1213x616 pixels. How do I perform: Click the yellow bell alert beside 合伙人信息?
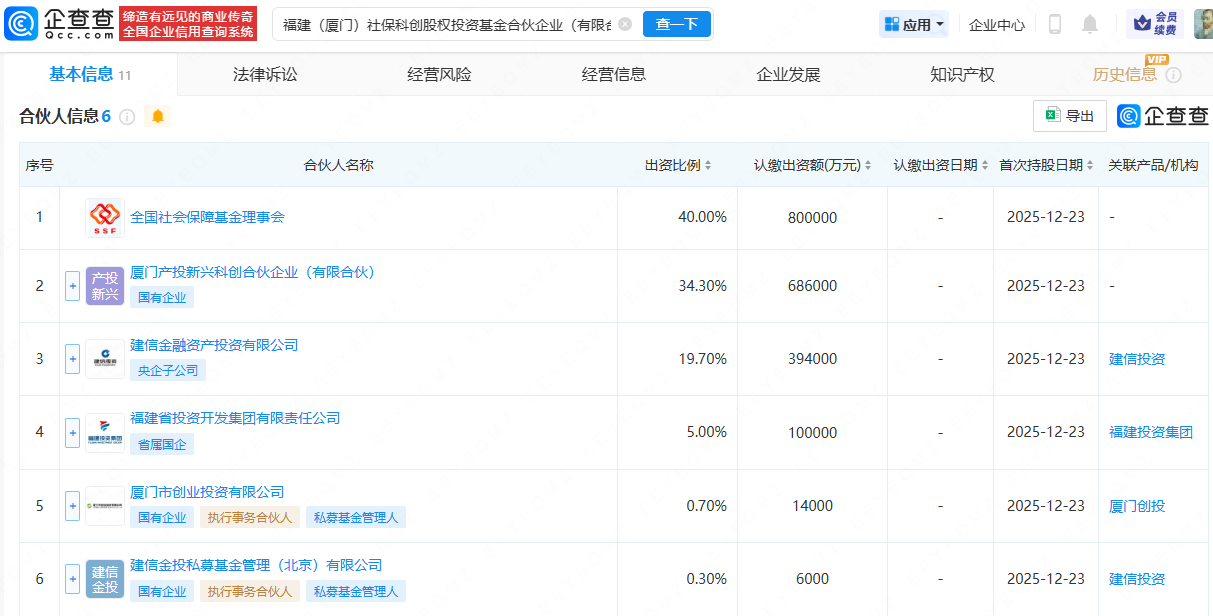point(158,116)
